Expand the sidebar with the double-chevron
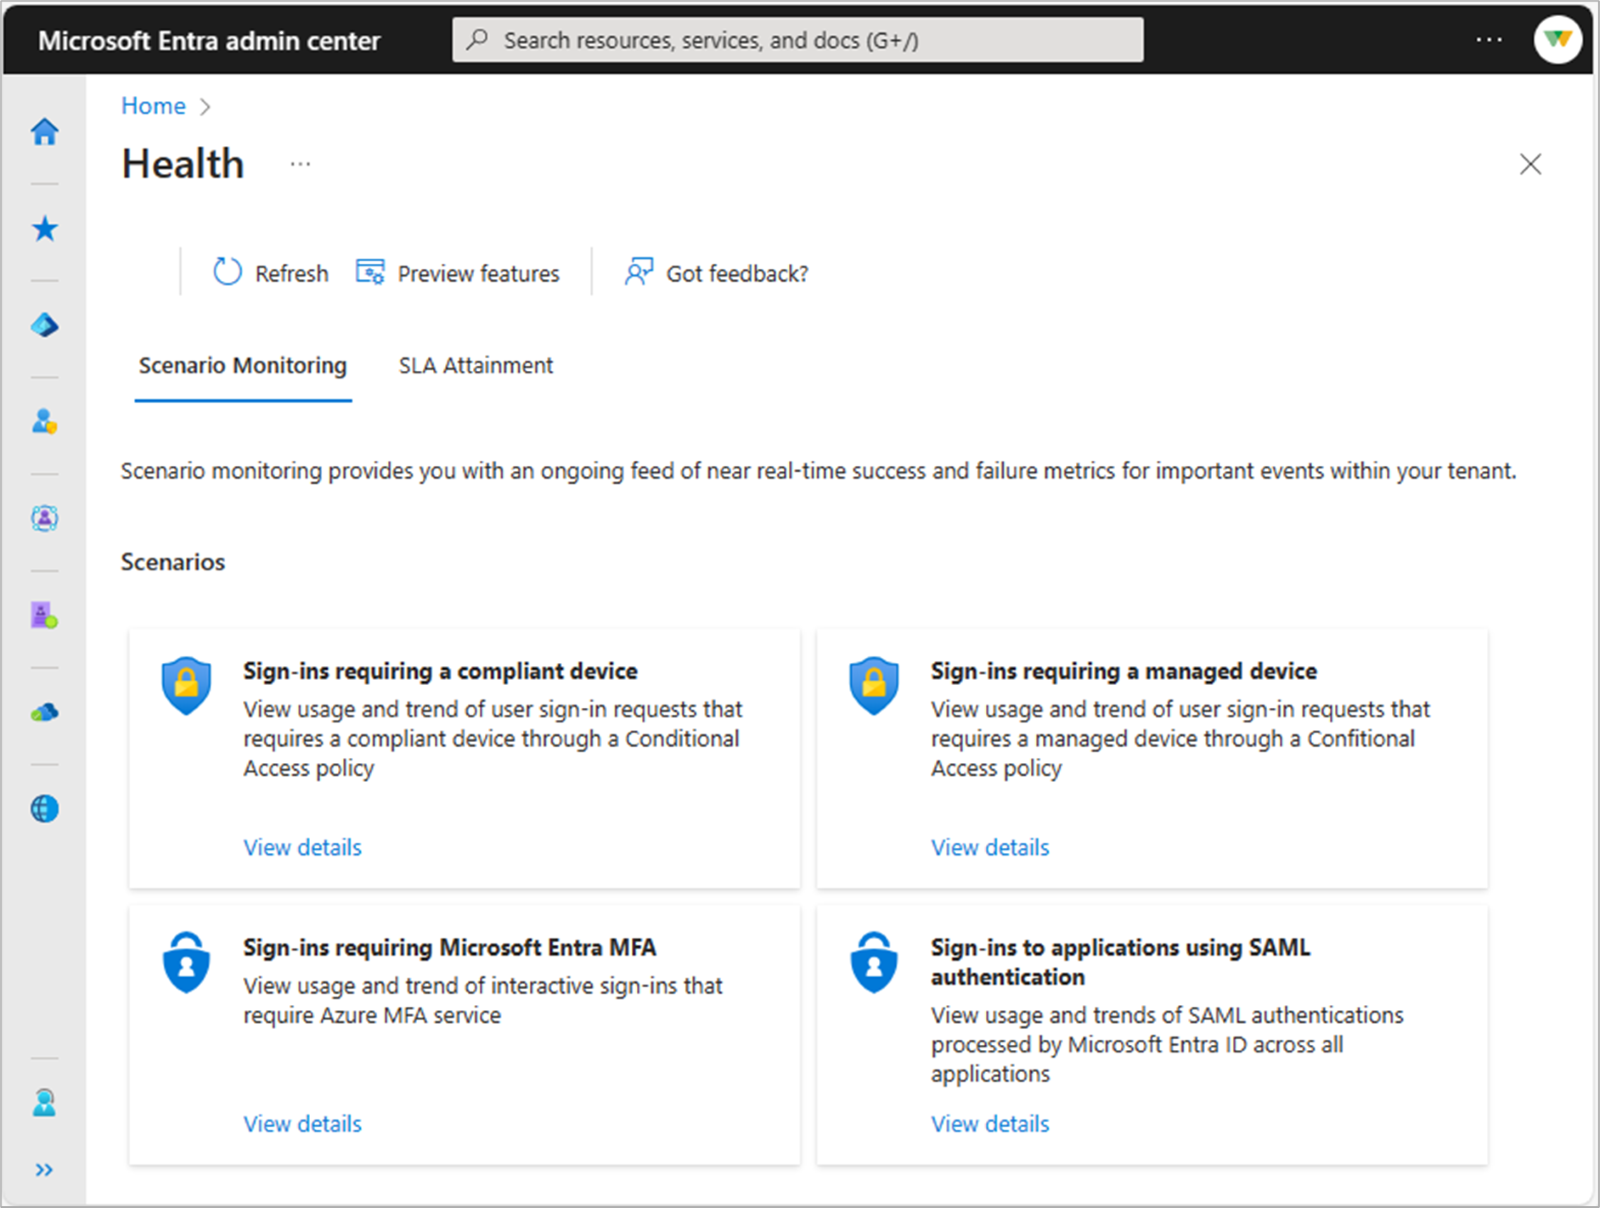This screenshot has height=1208, width=1600. point(44,1168)
